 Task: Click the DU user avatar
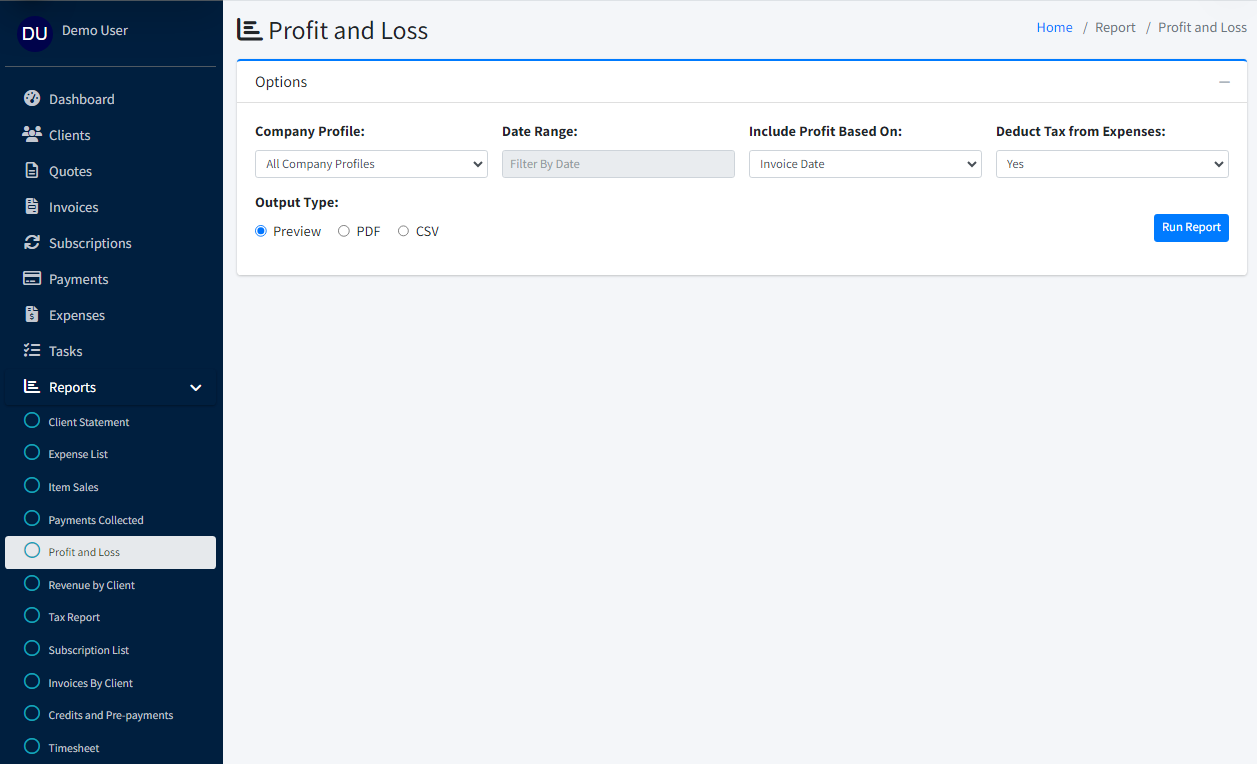tap(34, 33)
